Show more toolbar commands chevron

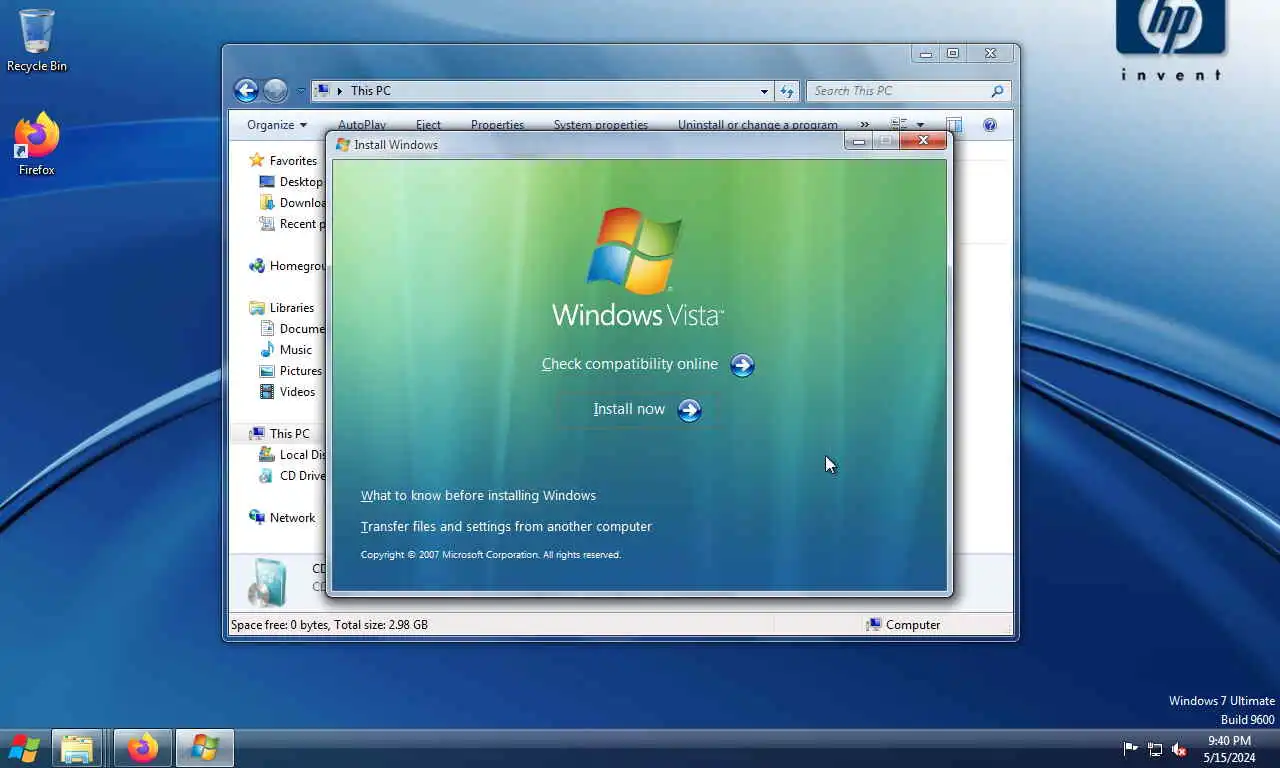865,125
